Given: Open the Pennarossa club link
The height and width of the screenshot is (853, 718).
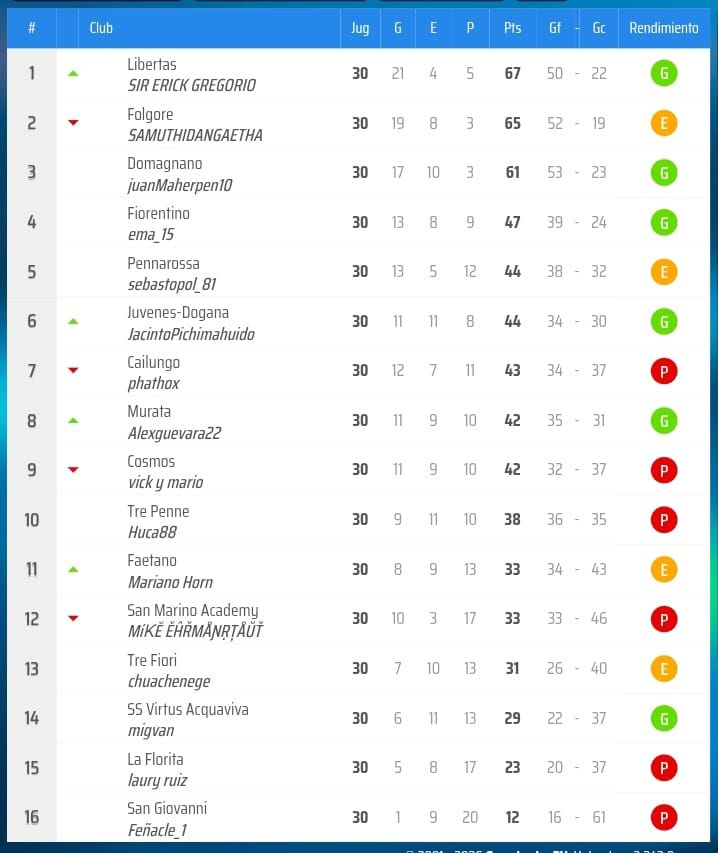Looking at the screenshot, I should [163, 263].
